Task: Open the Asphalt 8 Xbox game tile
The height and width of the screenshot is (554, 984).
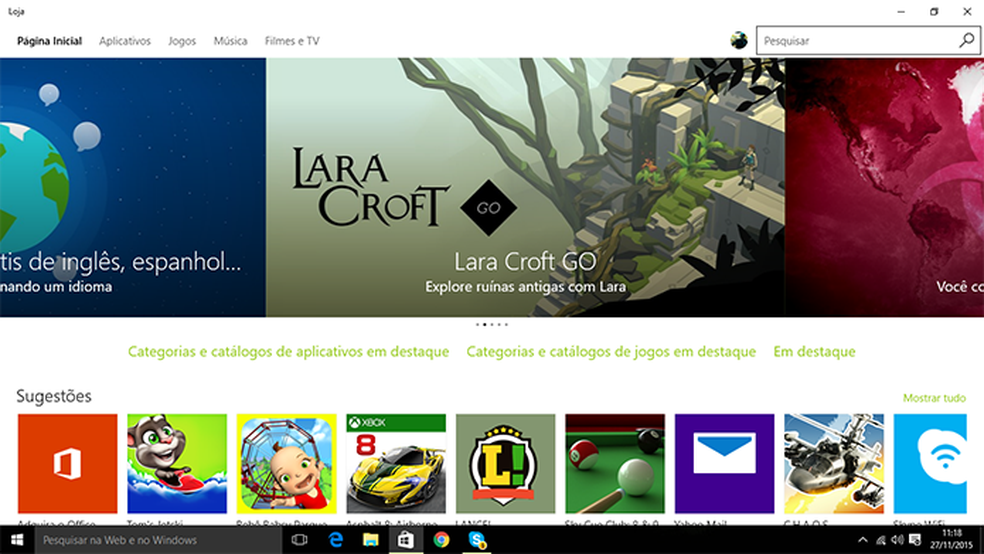Action: tap(396, 464)
